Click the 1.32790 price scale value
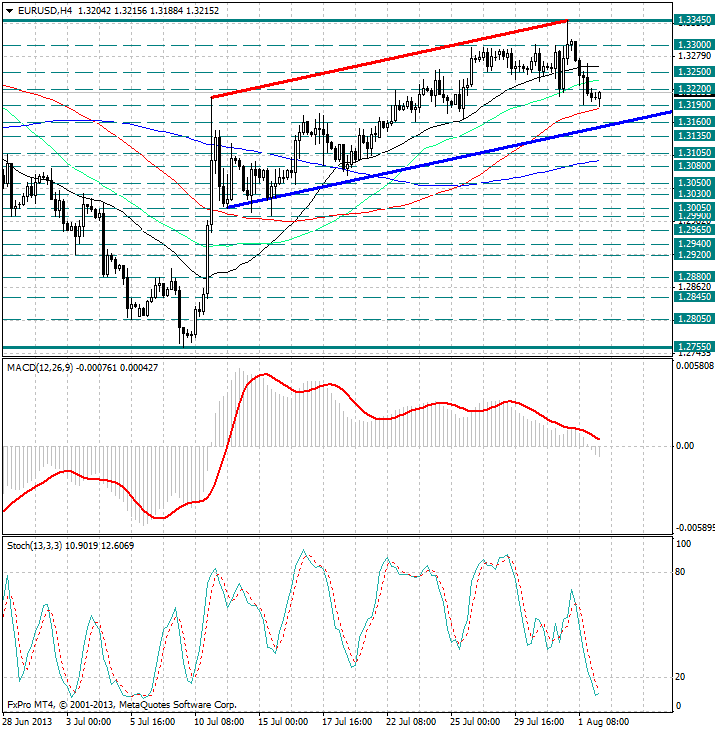Image resolution: width=715 pixels, height=730 pixels. pyautogui.click(x=695, y=56)
